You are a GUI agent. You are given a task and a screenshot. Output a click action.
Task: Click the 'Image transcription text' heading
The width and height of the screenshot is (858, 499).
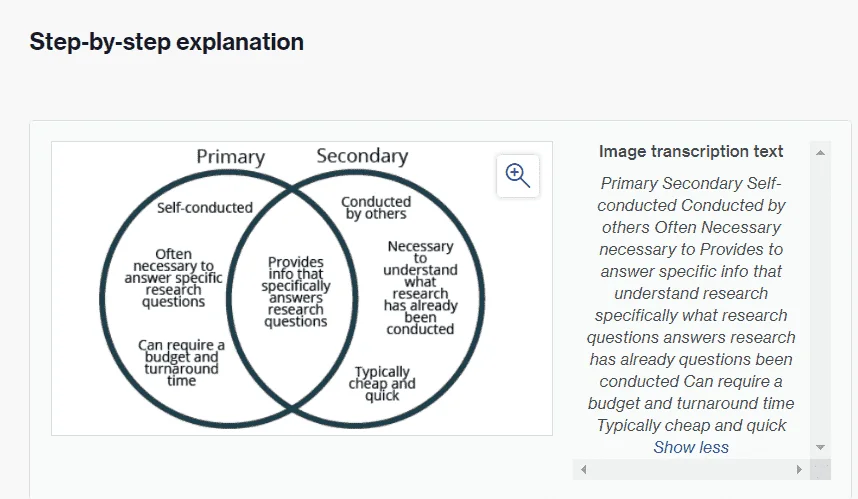691,152
